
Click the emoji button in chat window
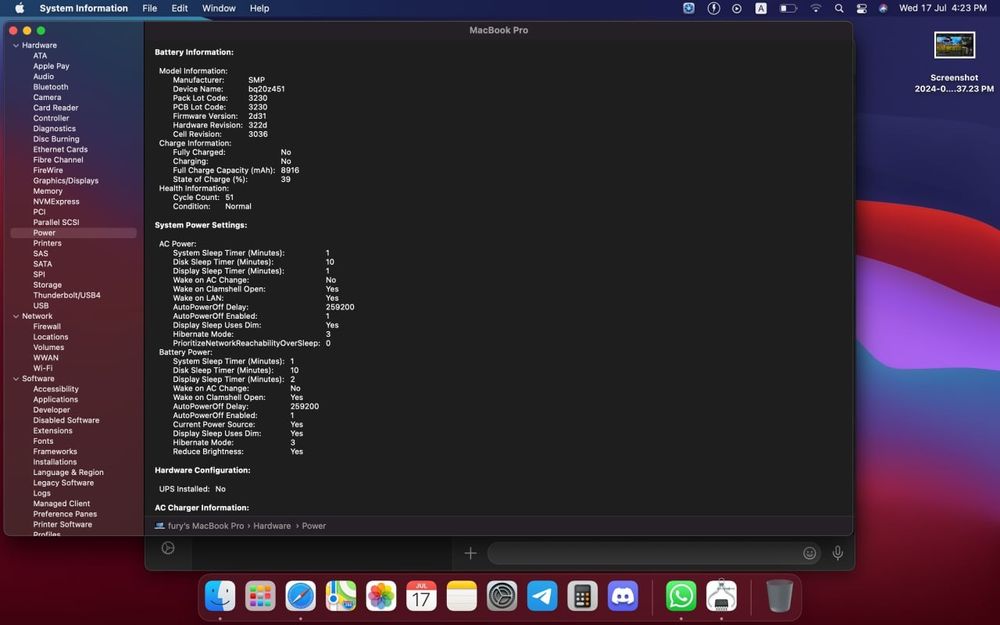(809, 553)
